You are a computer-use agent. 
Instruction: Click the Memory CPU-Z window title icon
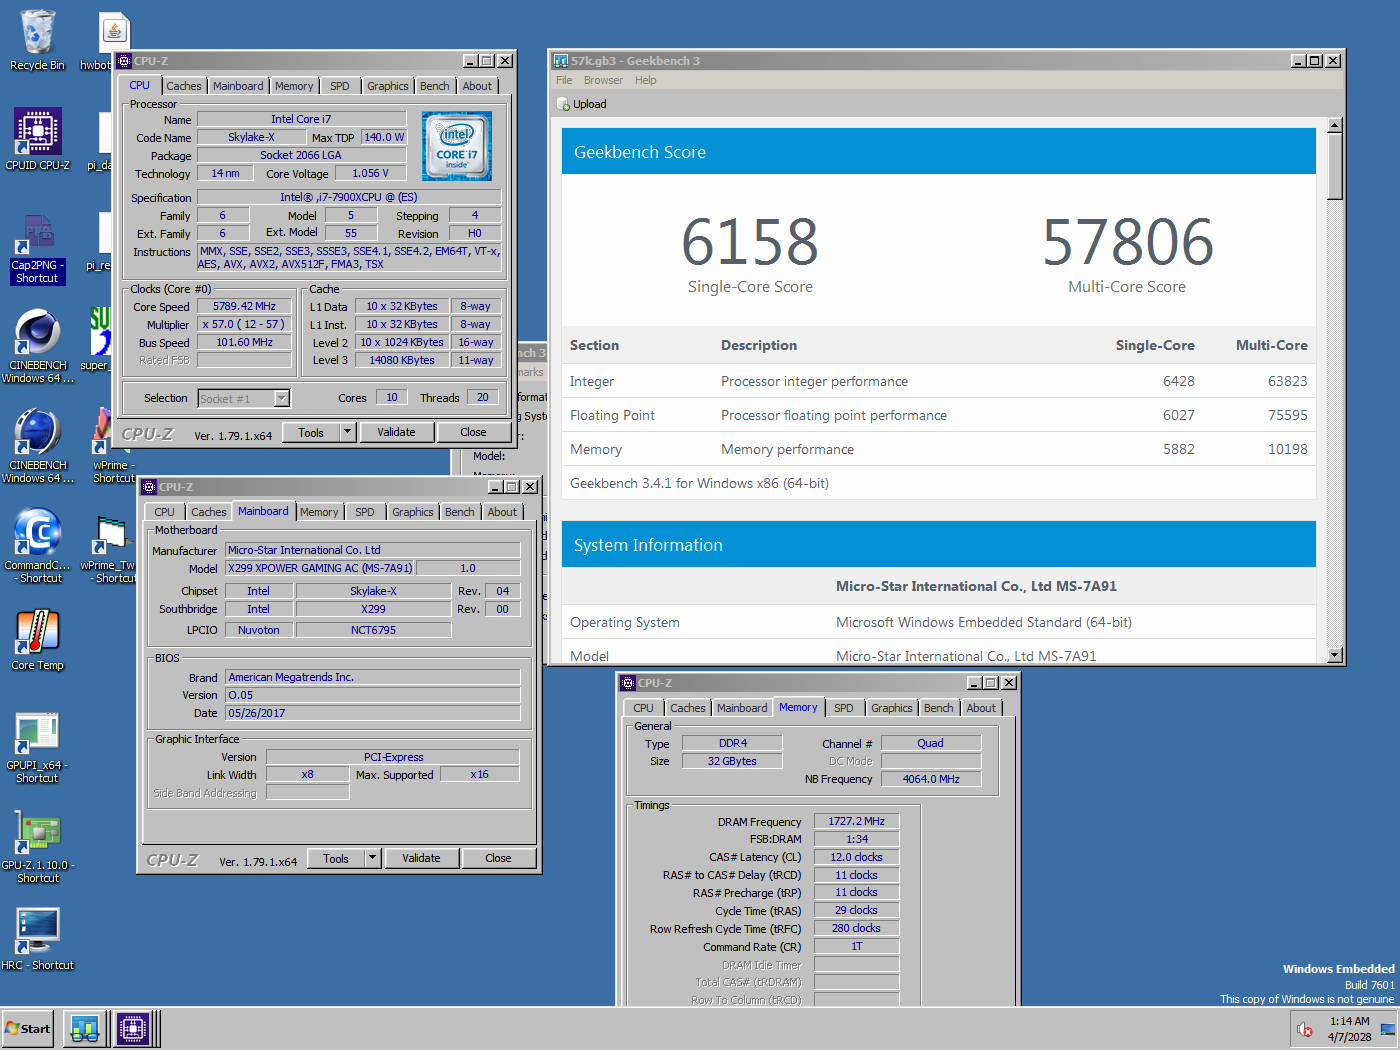[628, 683]
